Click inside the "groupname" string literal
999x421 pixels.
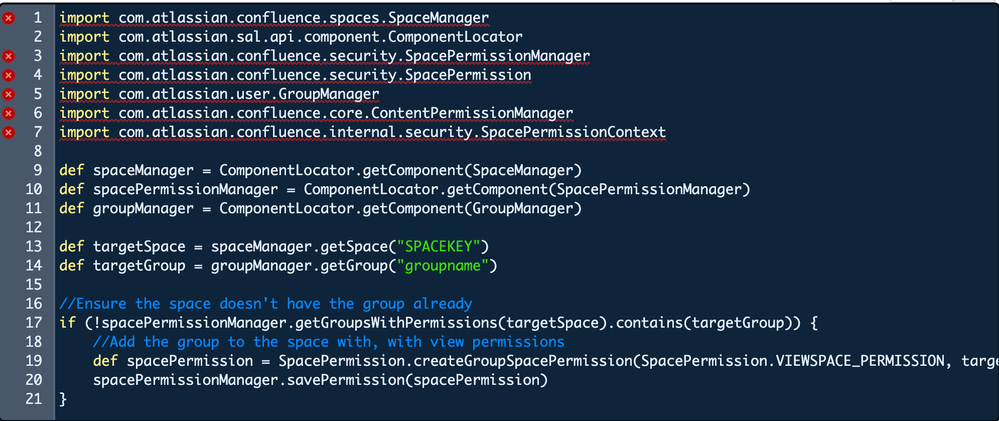point(446,266)
